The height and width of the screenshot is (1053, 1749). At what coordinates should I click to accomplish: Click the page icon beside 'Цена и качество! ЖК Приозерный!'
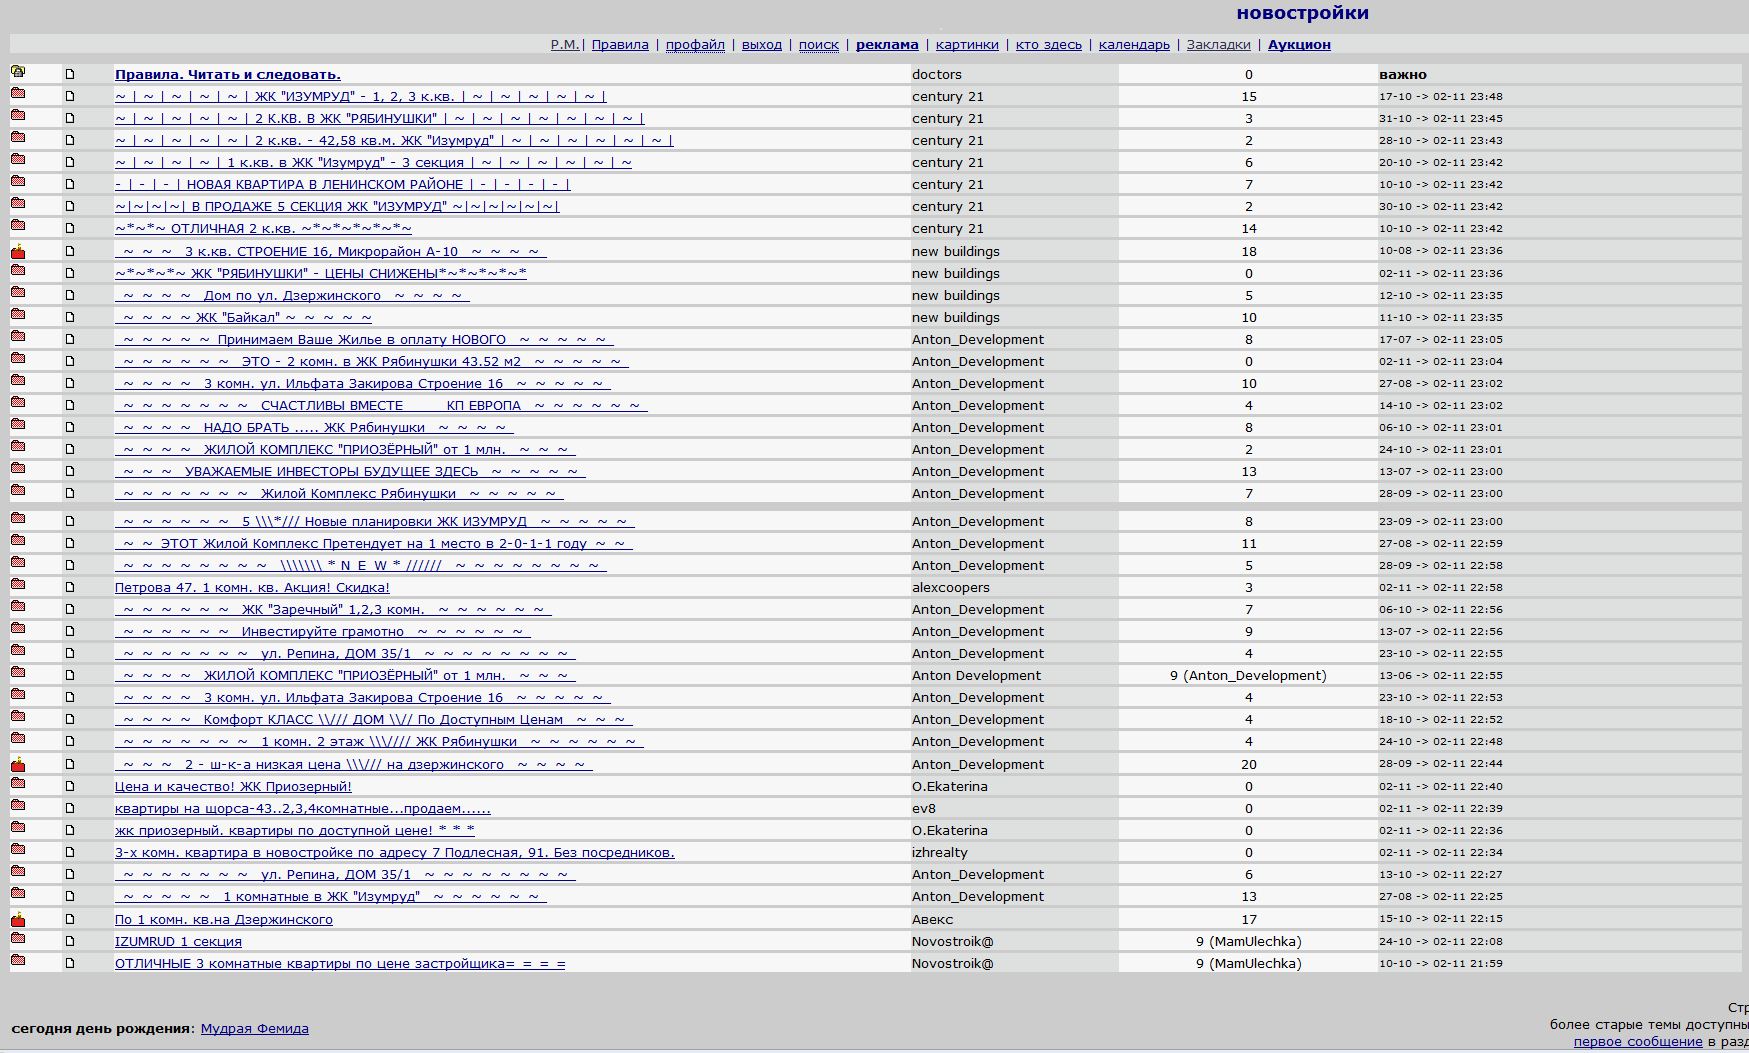pyautogui.click(x=70, y=787)
